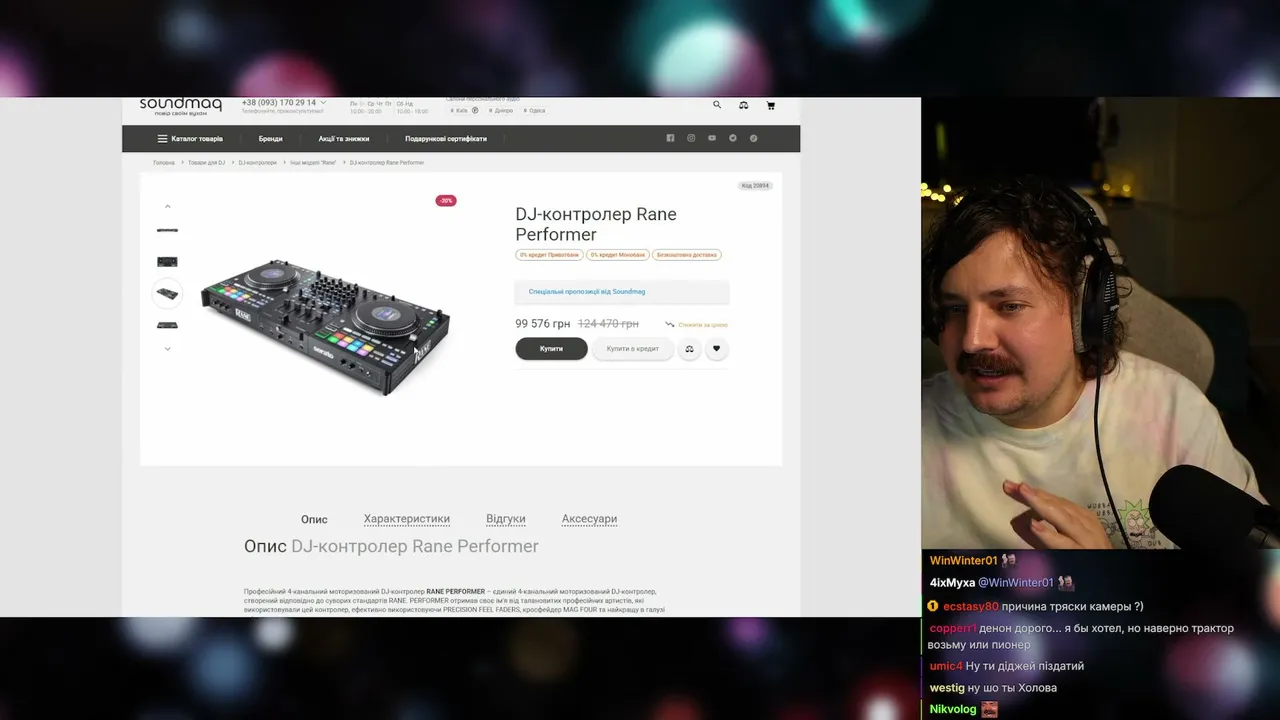
Task: Click the Soundmag logo
Action: coord(180,105)
